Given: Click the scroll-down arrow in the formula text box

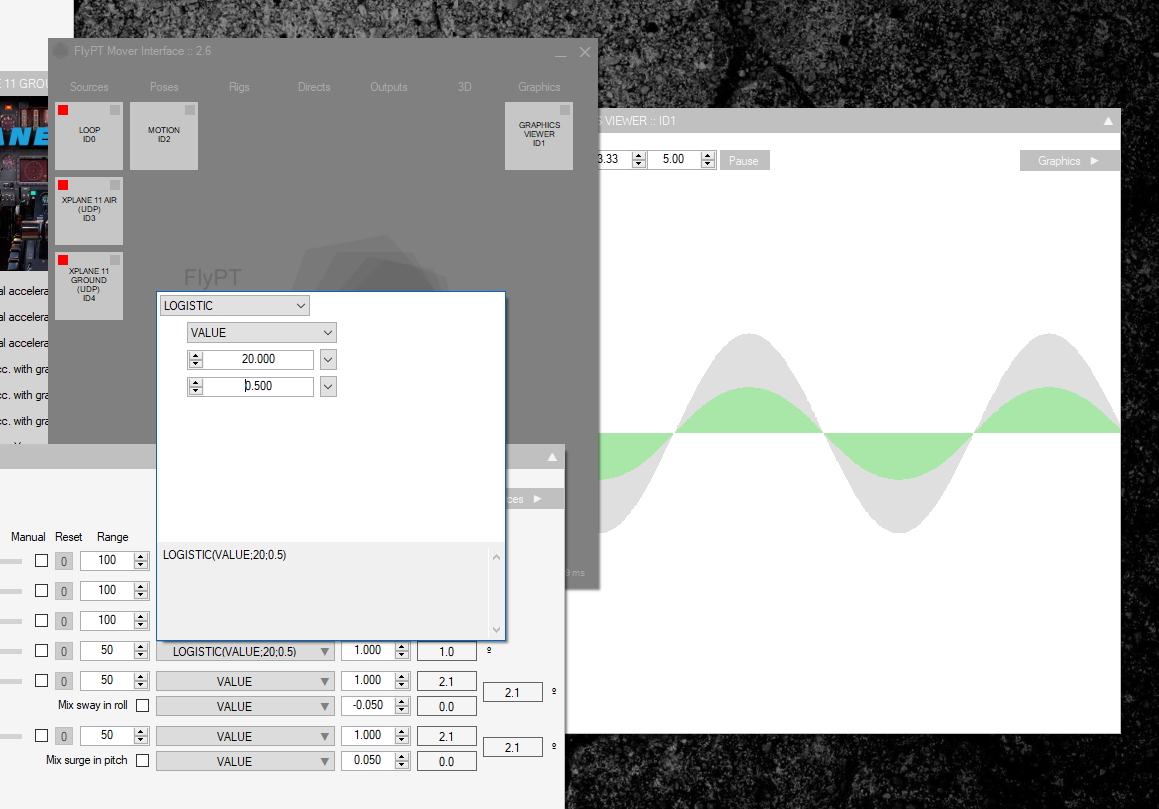Looking at the screenshot, I should pyautogui.click(x=496, y=630).
